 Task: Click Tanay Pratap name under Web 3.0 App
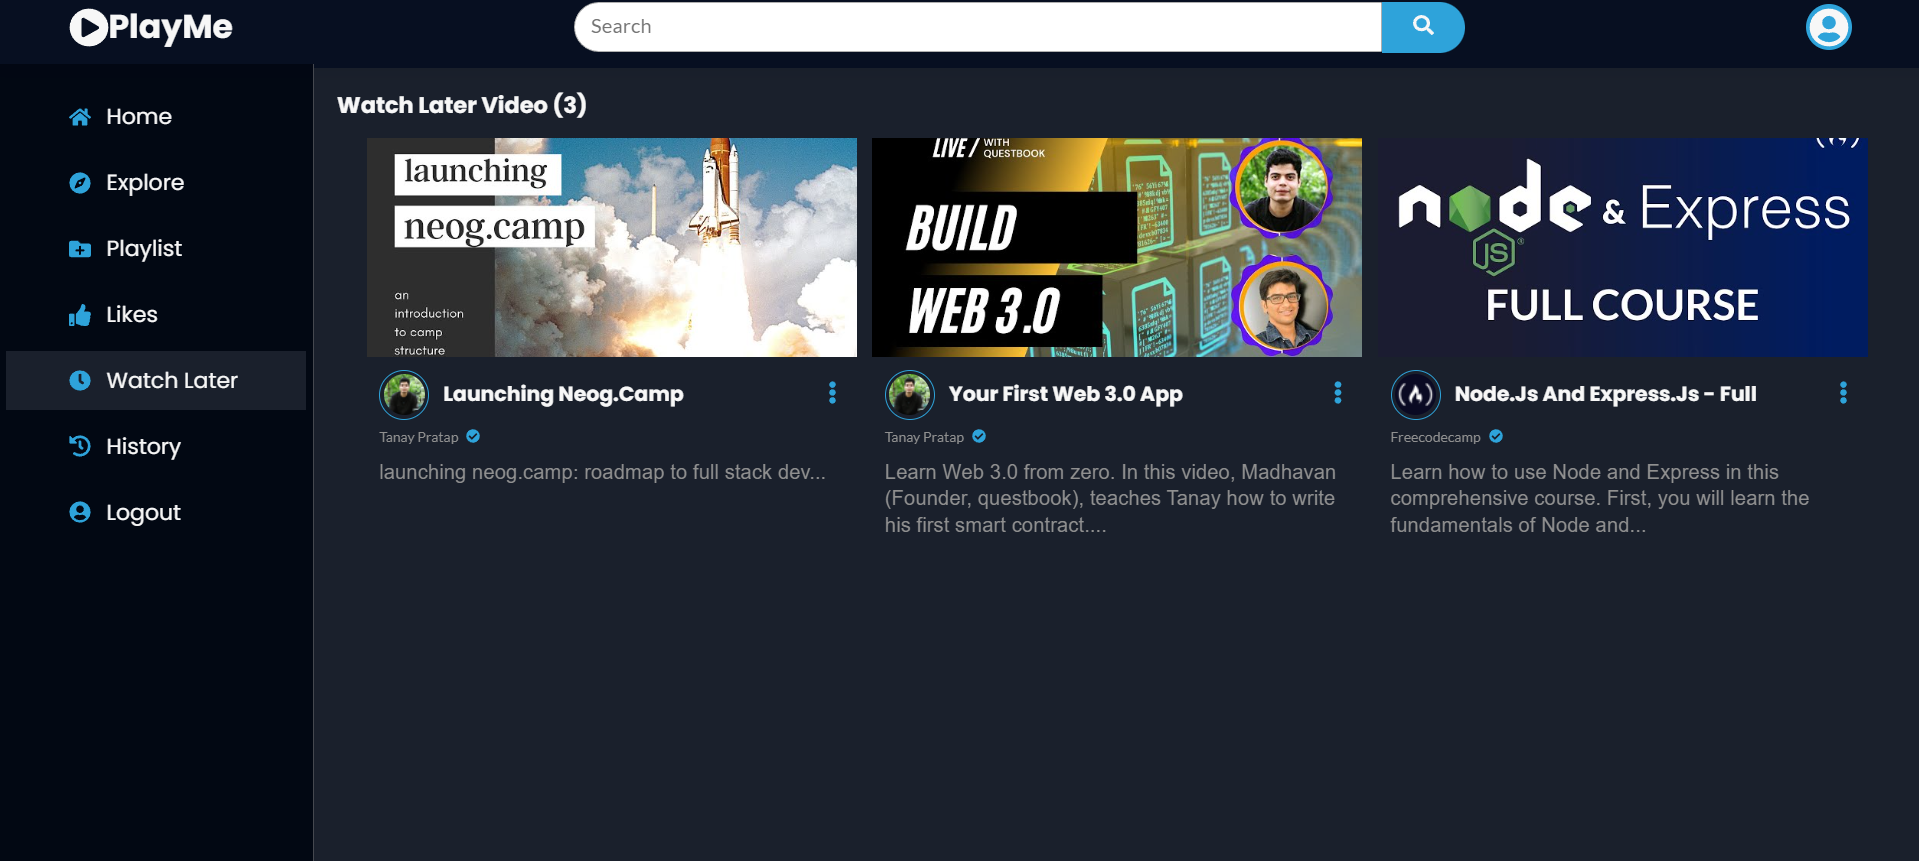pyautogui.click(x=924, y=437)
